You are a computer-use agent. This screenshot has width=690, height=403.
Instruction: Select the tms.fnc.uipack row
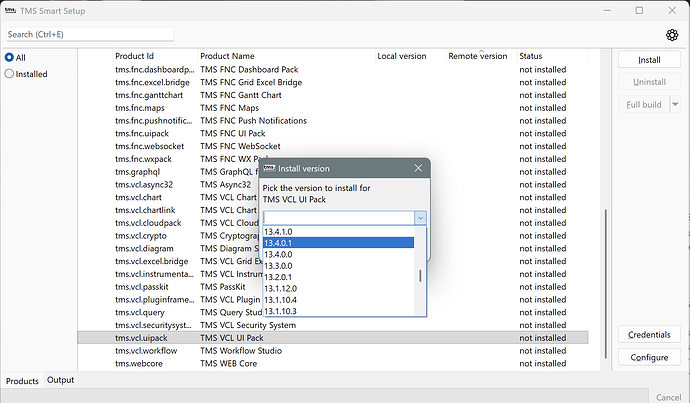coord(333,133)
